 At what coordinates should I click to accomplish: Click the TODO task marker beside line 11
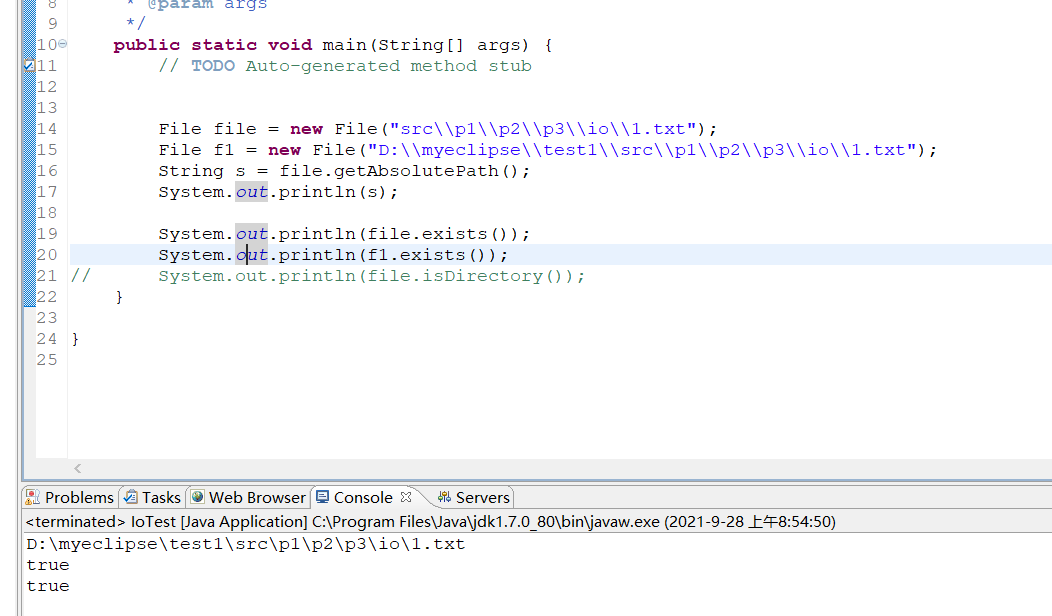tap(30, 65)
